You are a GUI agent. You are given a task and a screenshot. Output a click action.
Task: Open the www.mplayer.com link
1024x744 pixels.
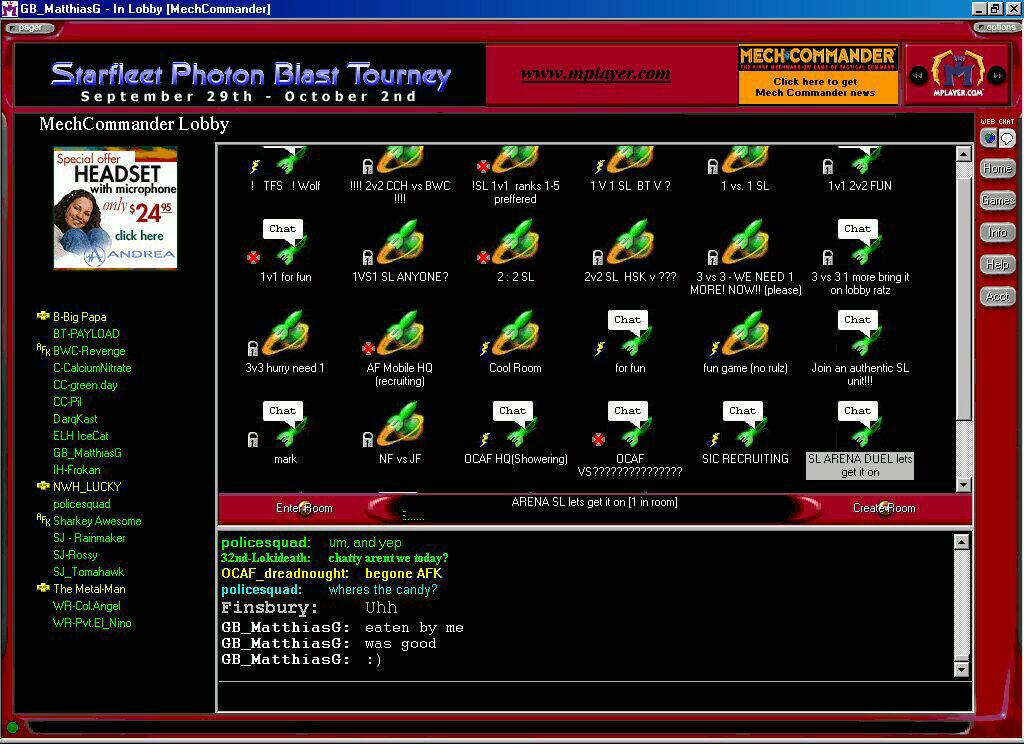596,74
